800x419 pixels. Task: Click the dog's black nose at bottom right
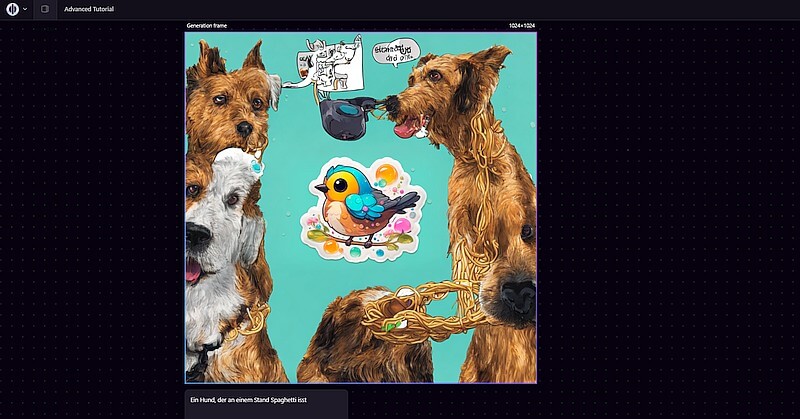[518, 294]
